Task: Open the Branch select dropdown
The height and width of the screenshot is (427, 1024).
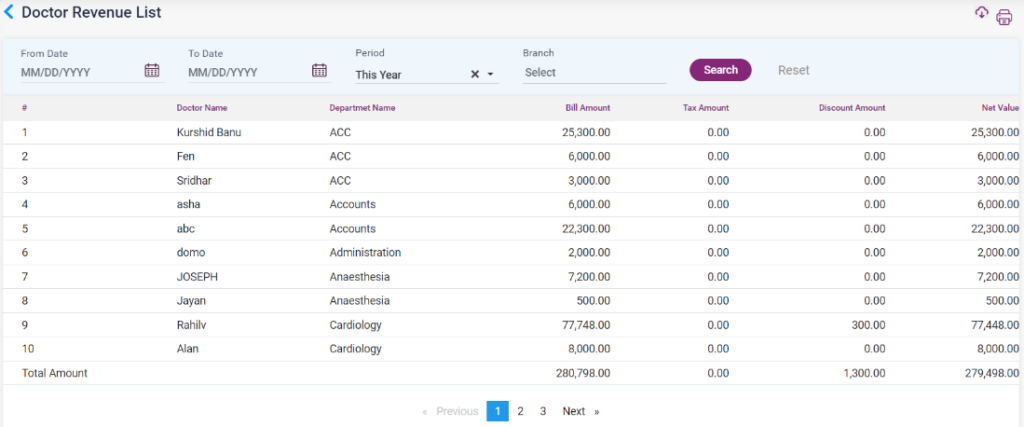Action: point(594,73)
